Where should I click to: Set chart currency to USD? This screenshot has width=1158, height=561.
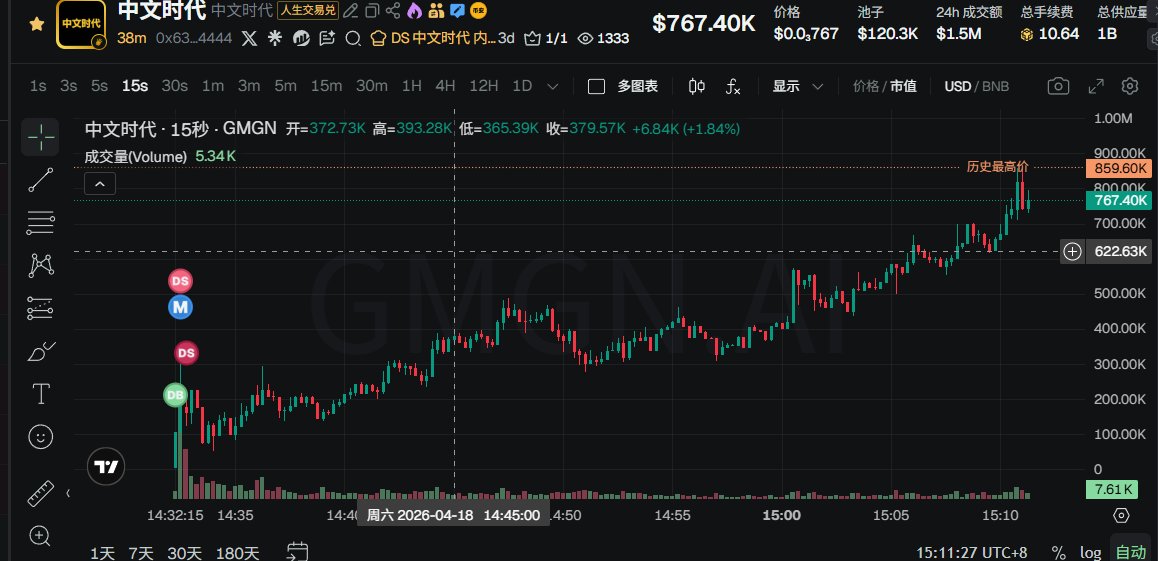point(957,86)
